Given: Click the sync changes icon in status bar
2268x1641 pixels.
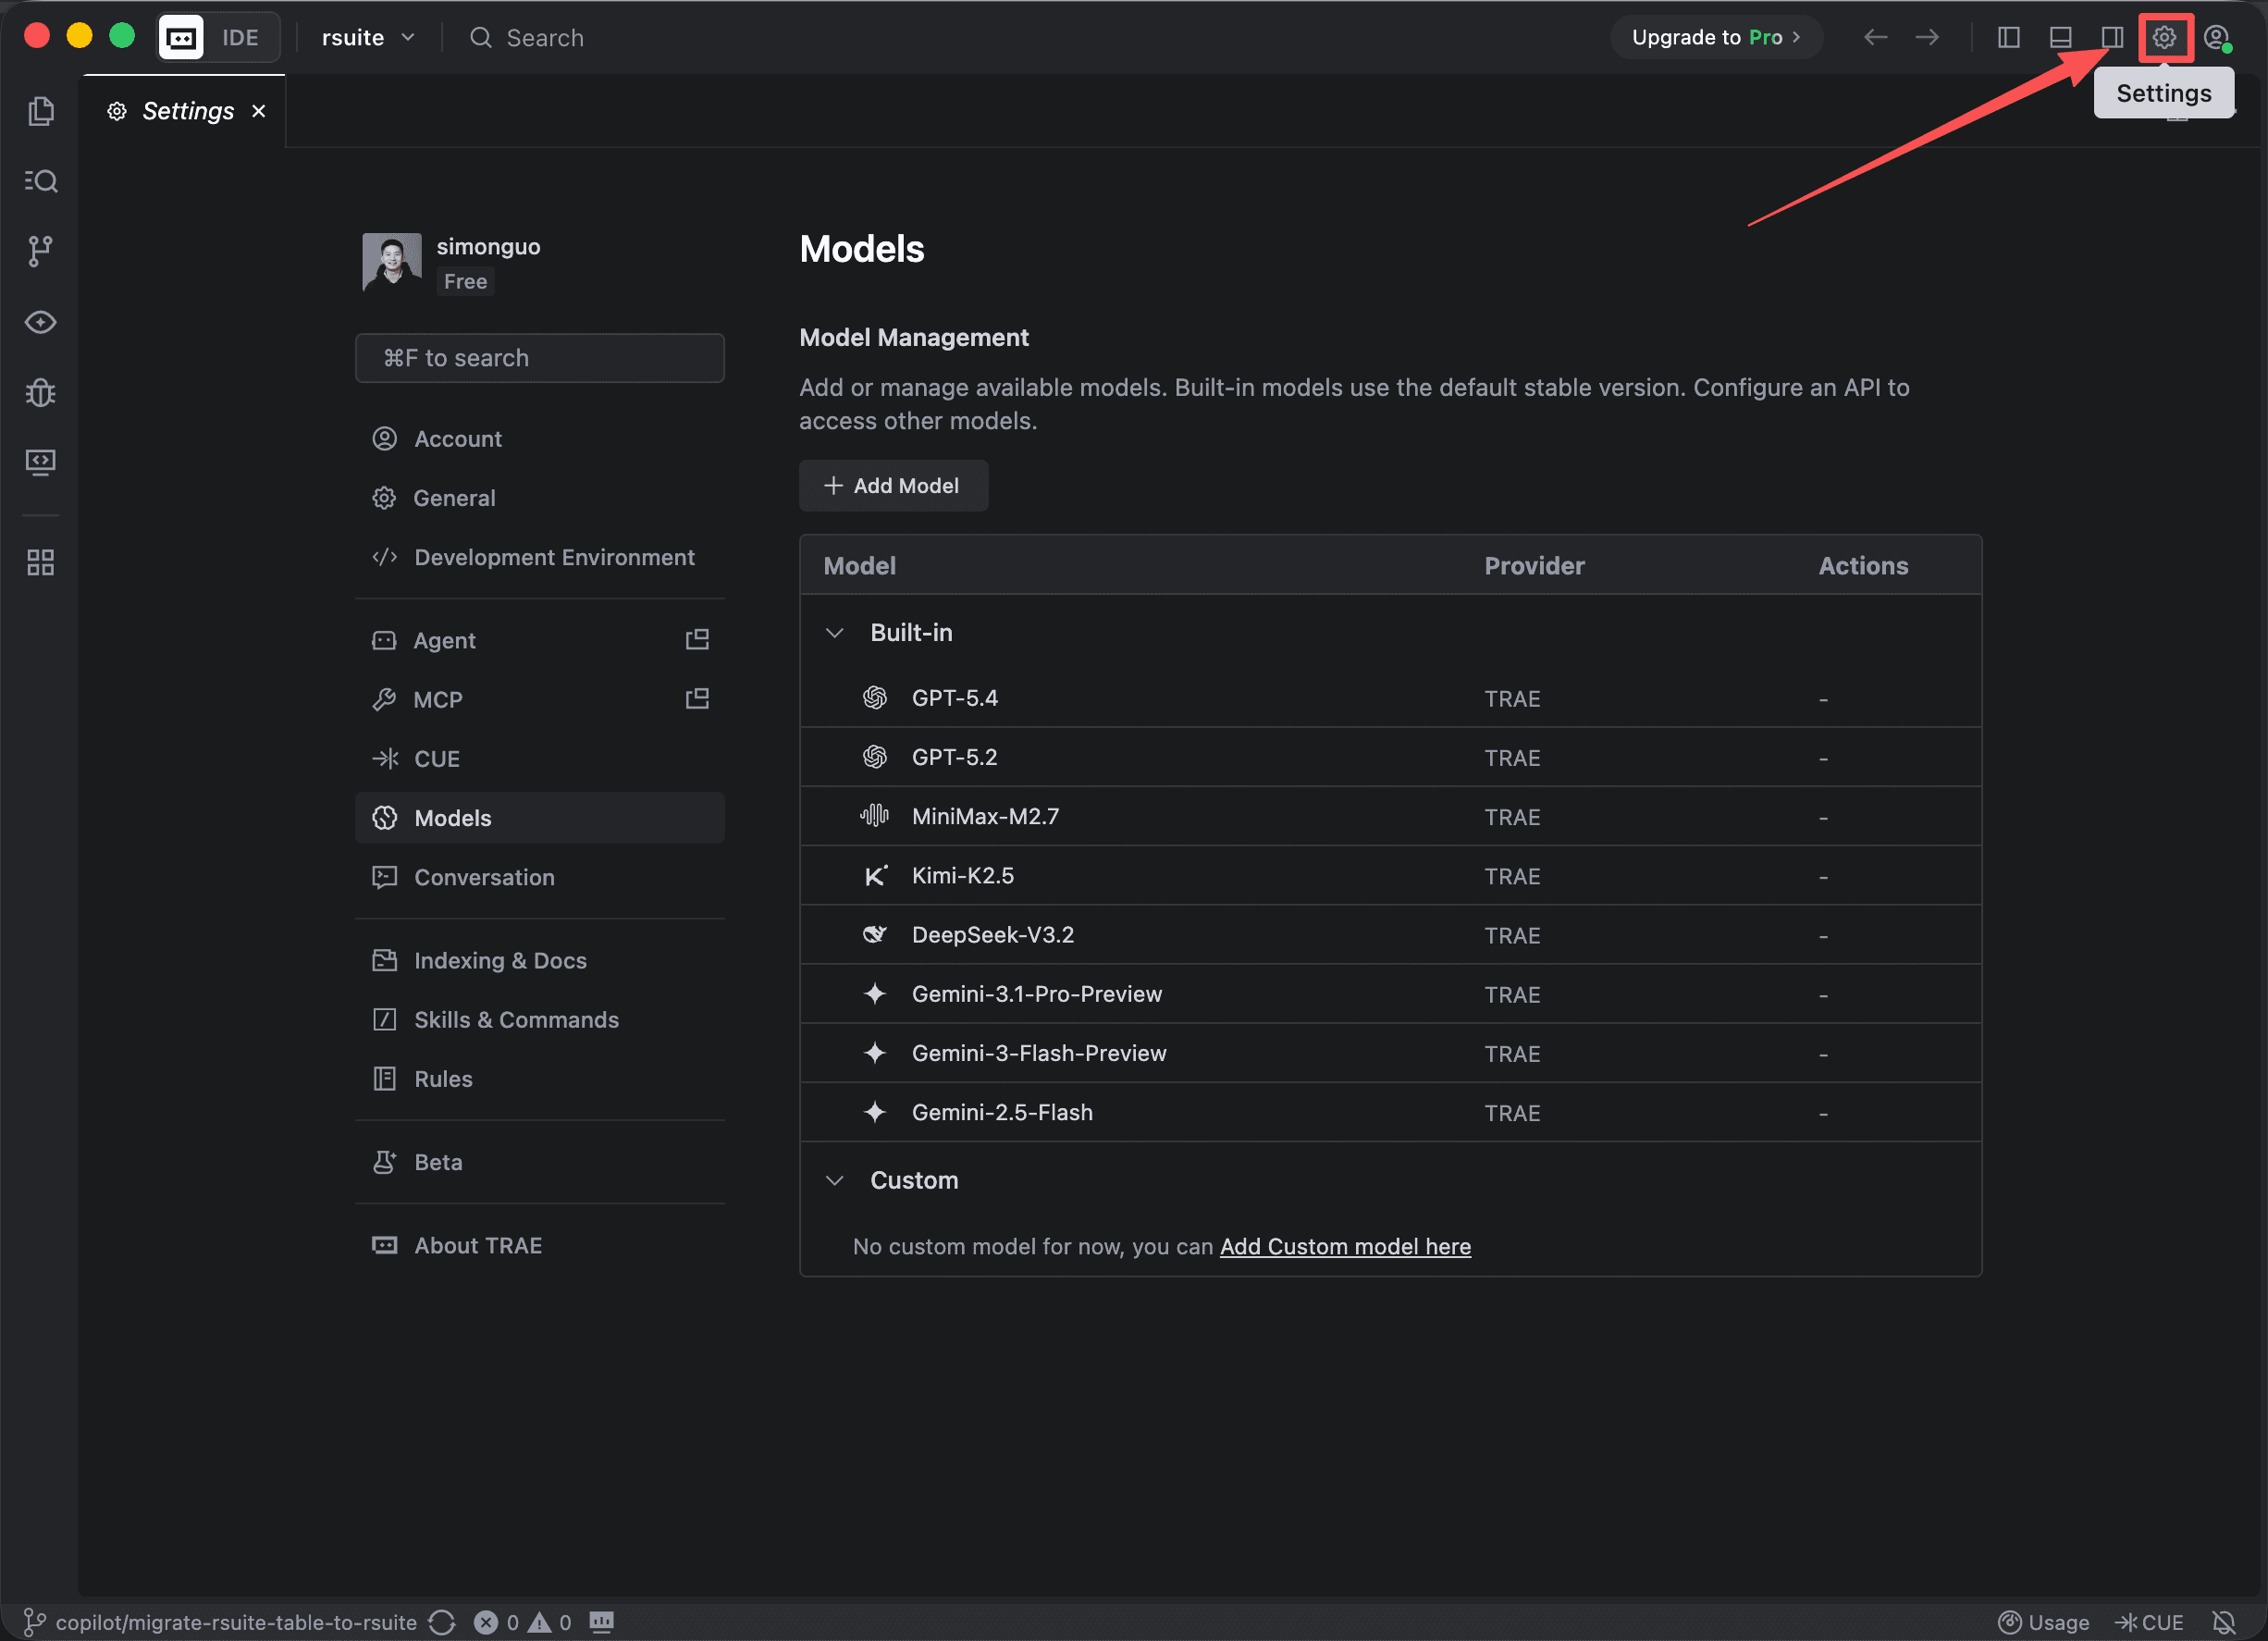Looking at the screenshot, I should pyautogui.click(x=442, y=1622).
